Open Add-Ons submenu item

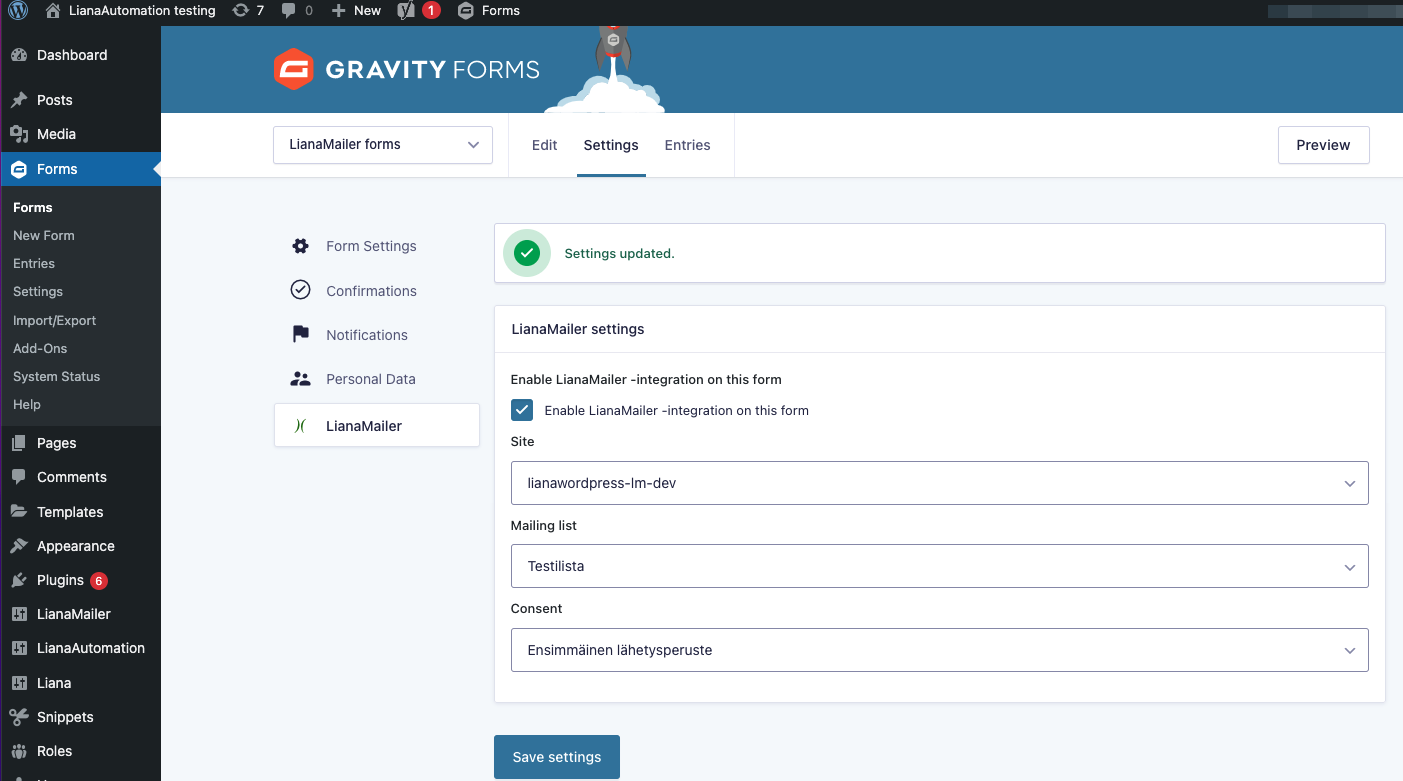(40, 348)
